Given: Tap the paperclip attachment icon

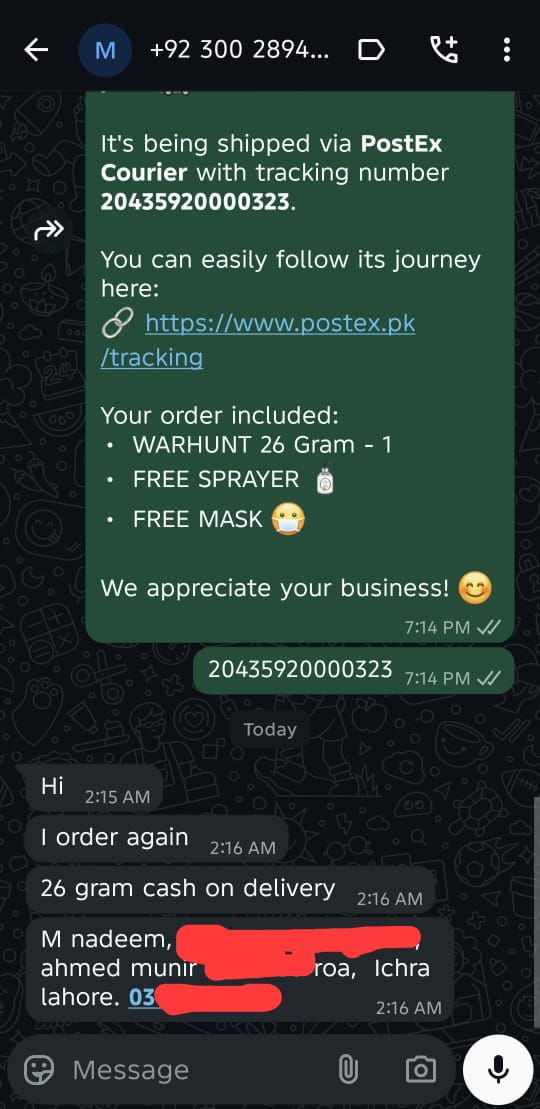Looking at the screenshot, I should (348, 1070).
